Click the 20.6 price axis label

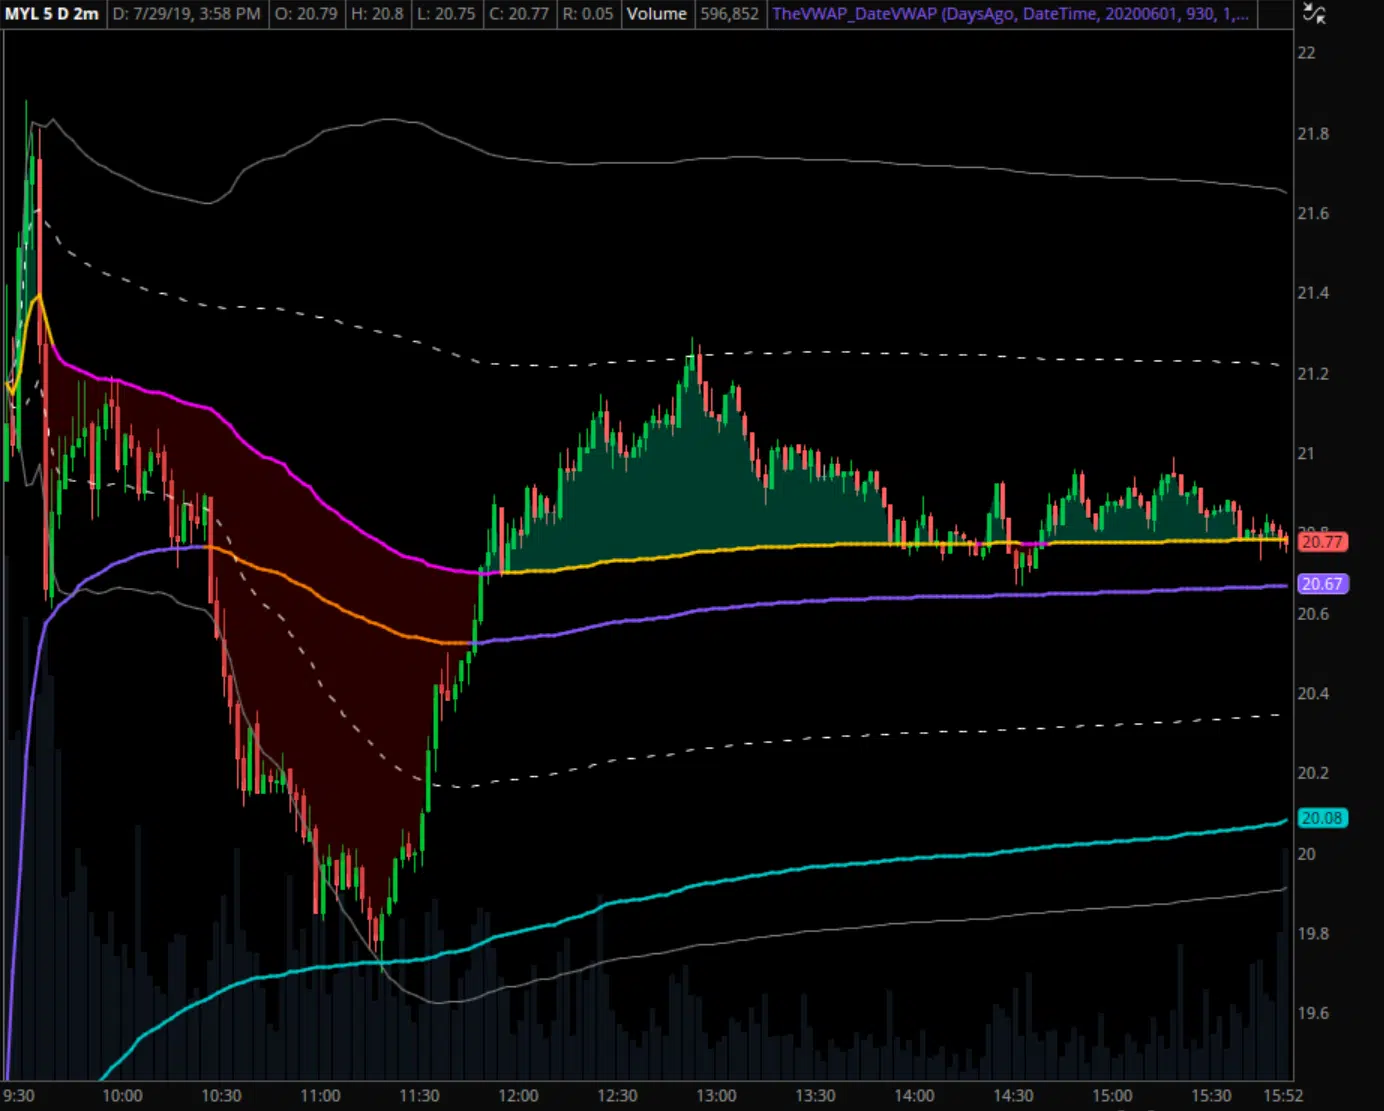click(x=1313, y=614)
